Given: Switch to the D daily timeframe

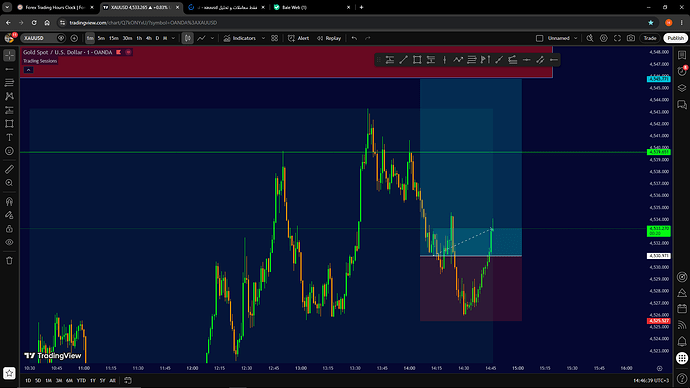Looking at the screenshot, I should [157, 38].
